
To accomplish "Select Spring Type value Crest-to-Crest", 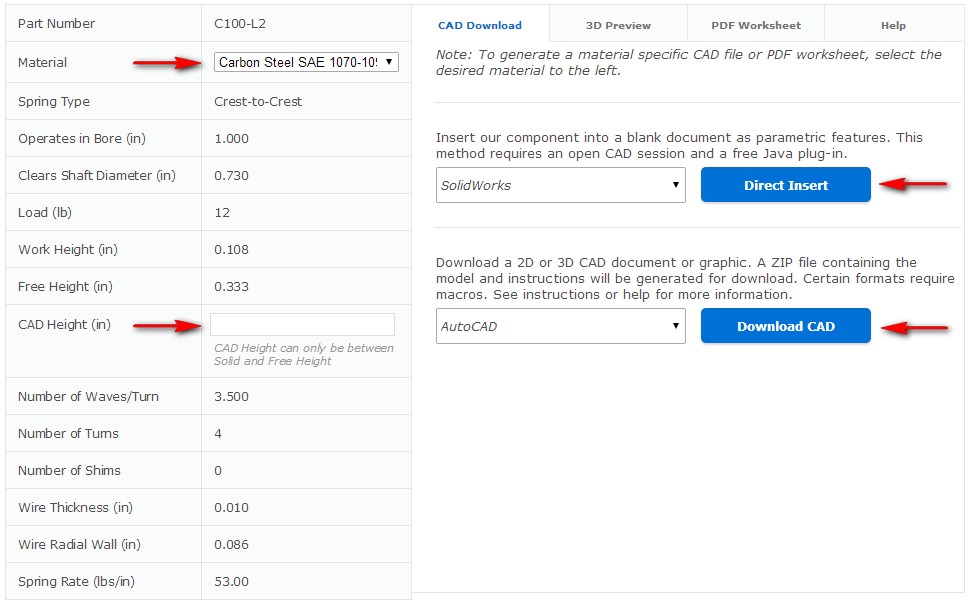I will click(258, 102).
